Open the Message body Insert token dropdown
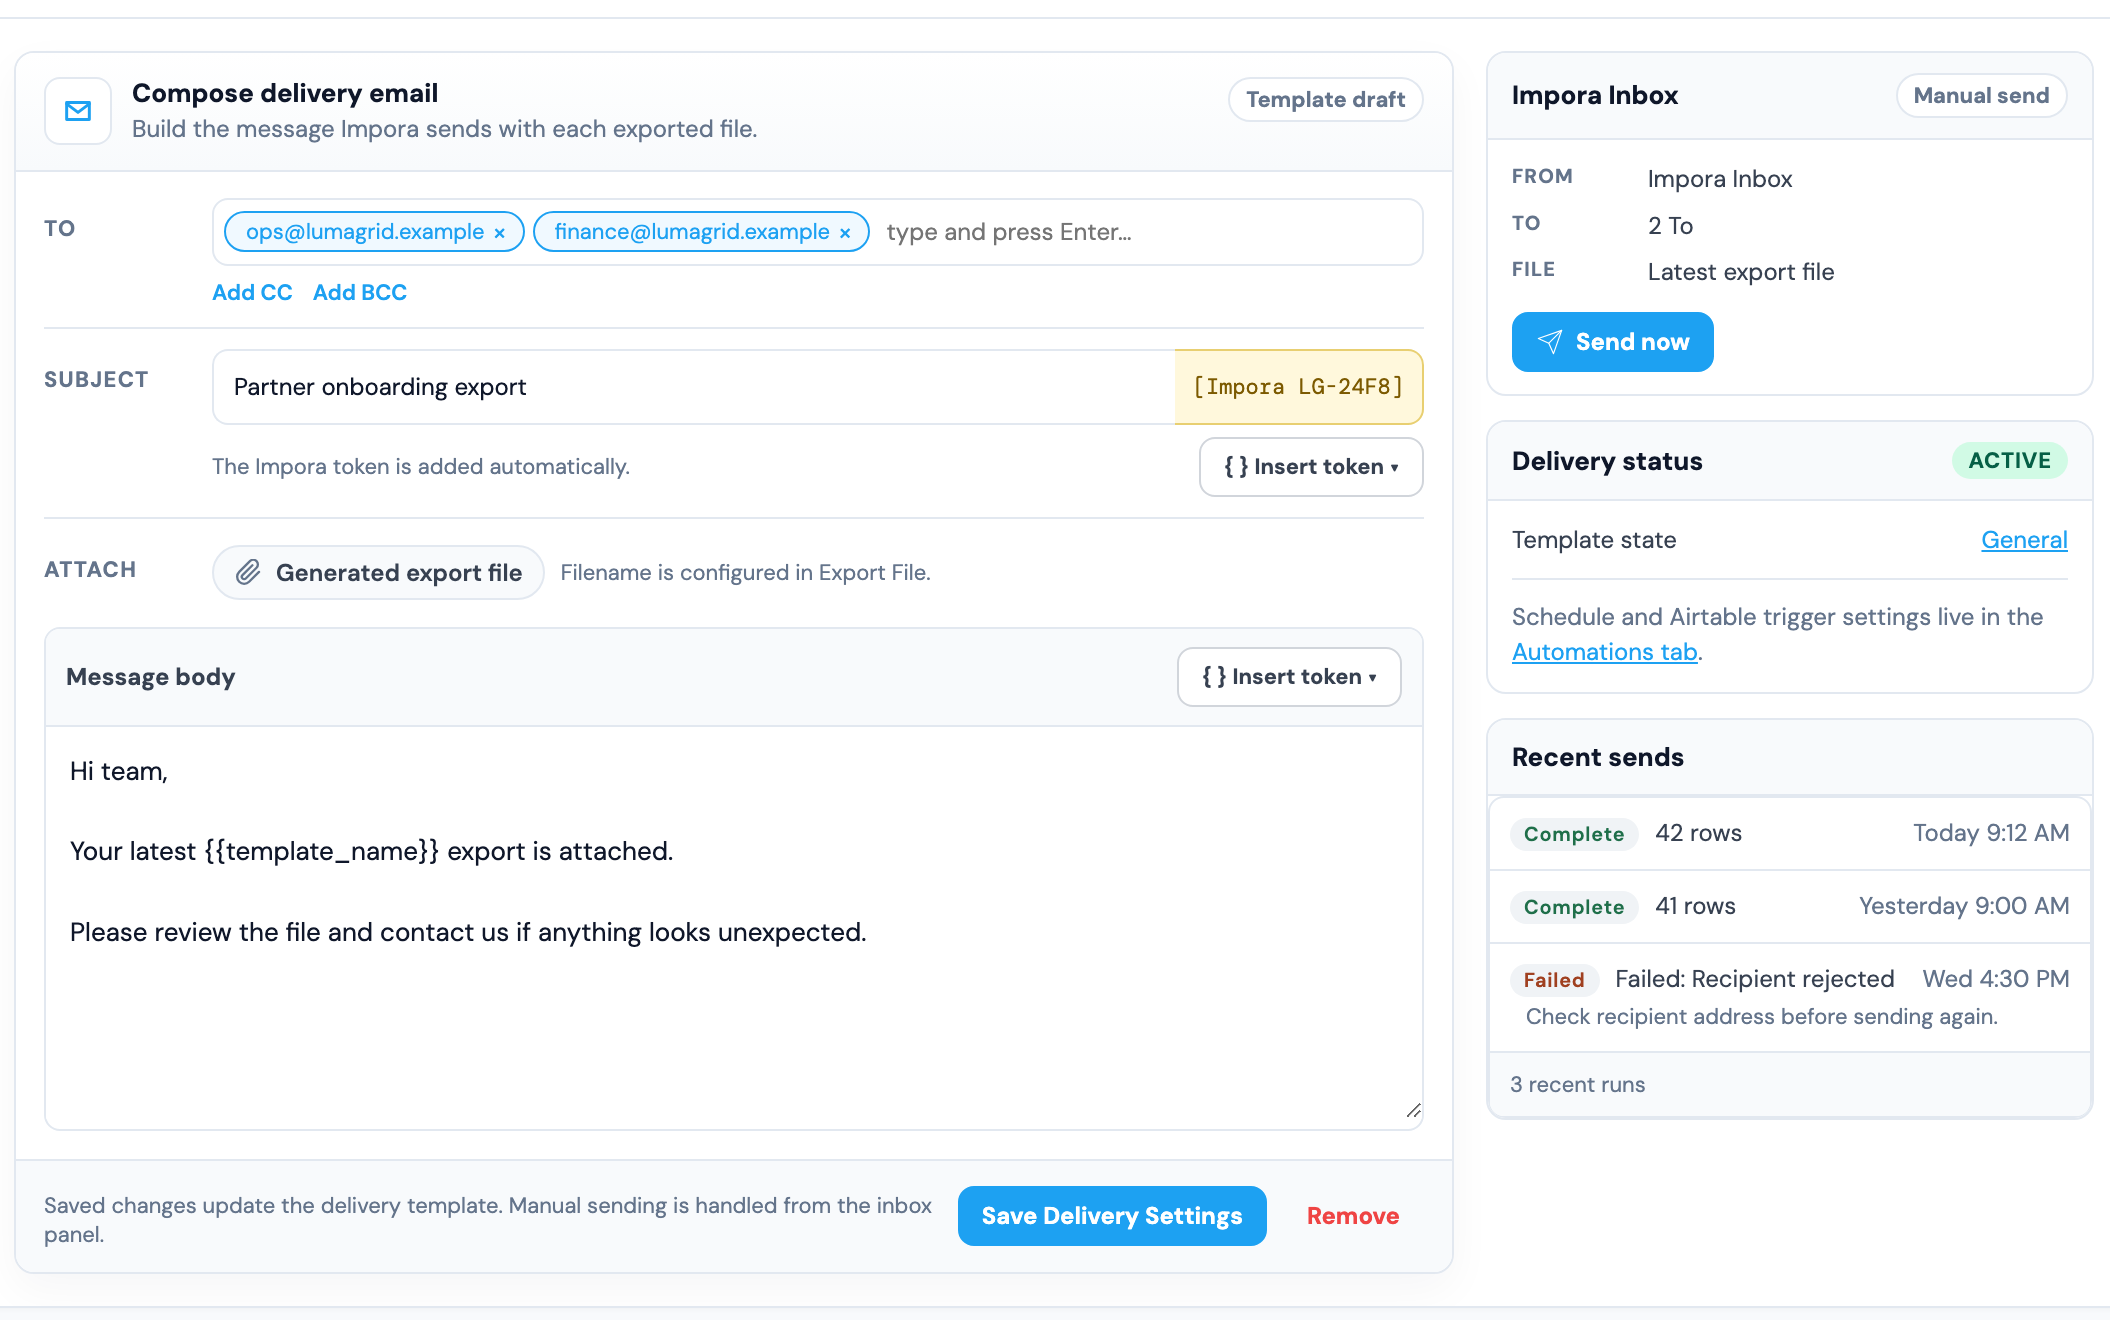Image resolution: width=2110 pixels, height=1320 pixels. pyautogui.click(x=1289, y=677)
